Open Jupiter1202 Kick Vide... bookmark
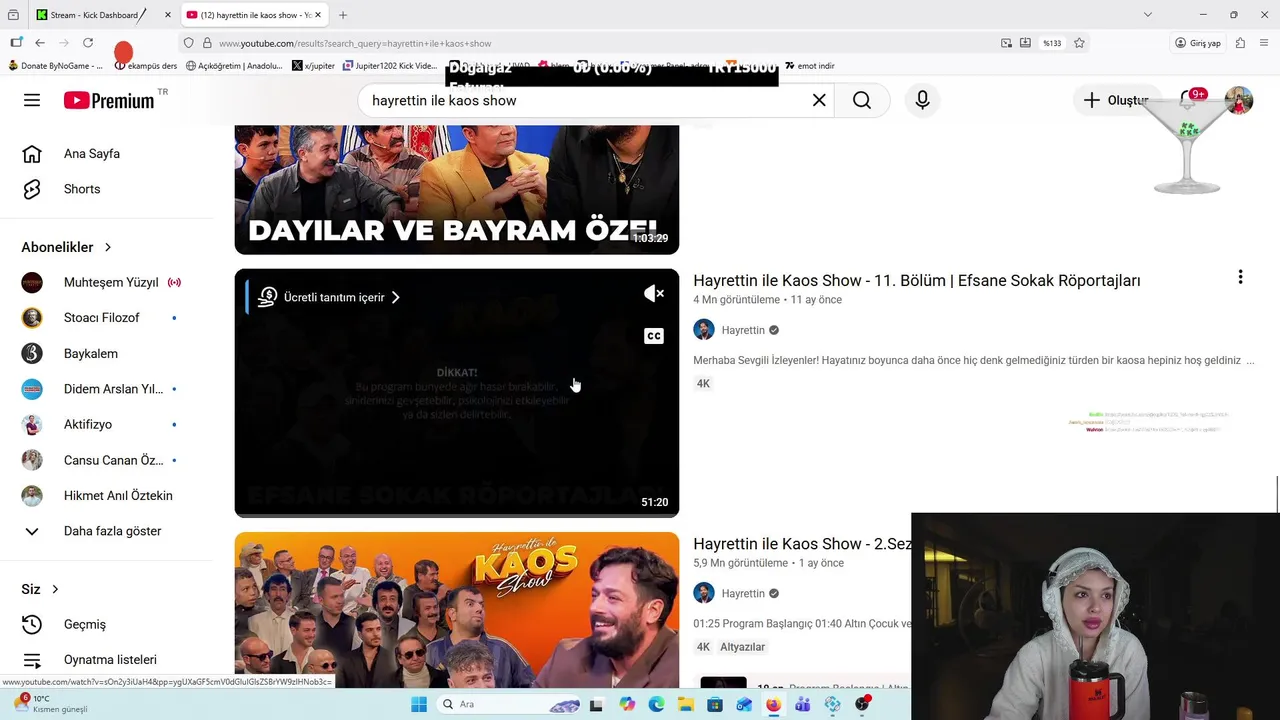The width and height of the screenshot is (1280, 720). point(390,66)
